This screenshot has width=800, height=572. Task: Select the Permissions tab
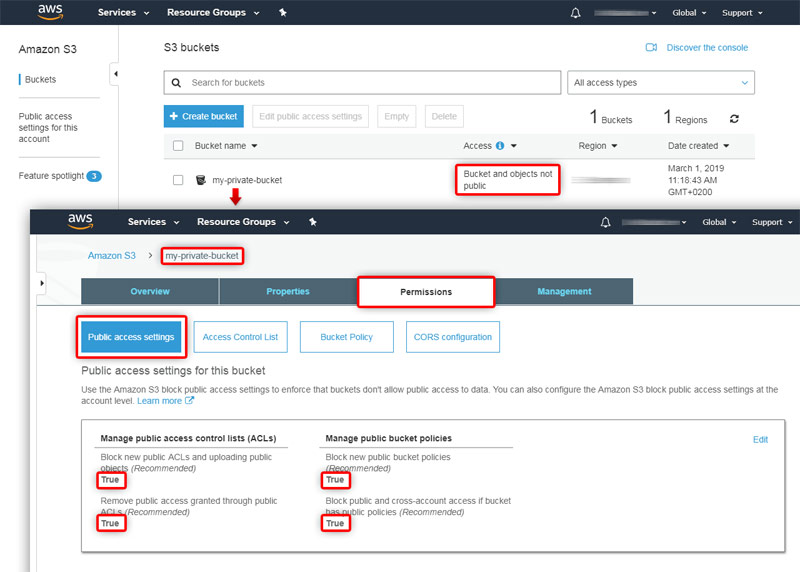[426, 292]
